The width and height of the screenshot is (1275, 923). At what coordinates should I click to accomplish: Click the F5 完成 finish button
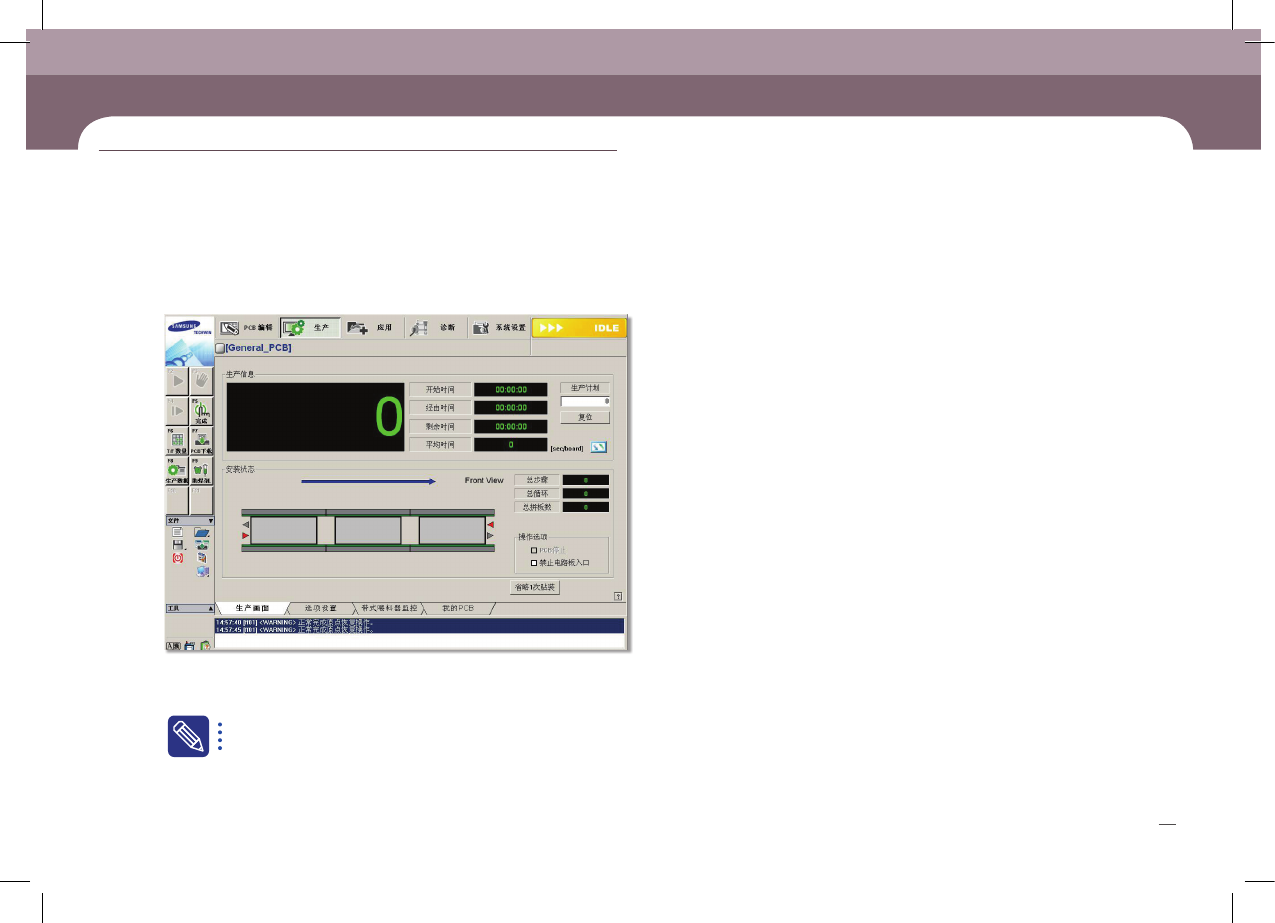click(201, 411)
